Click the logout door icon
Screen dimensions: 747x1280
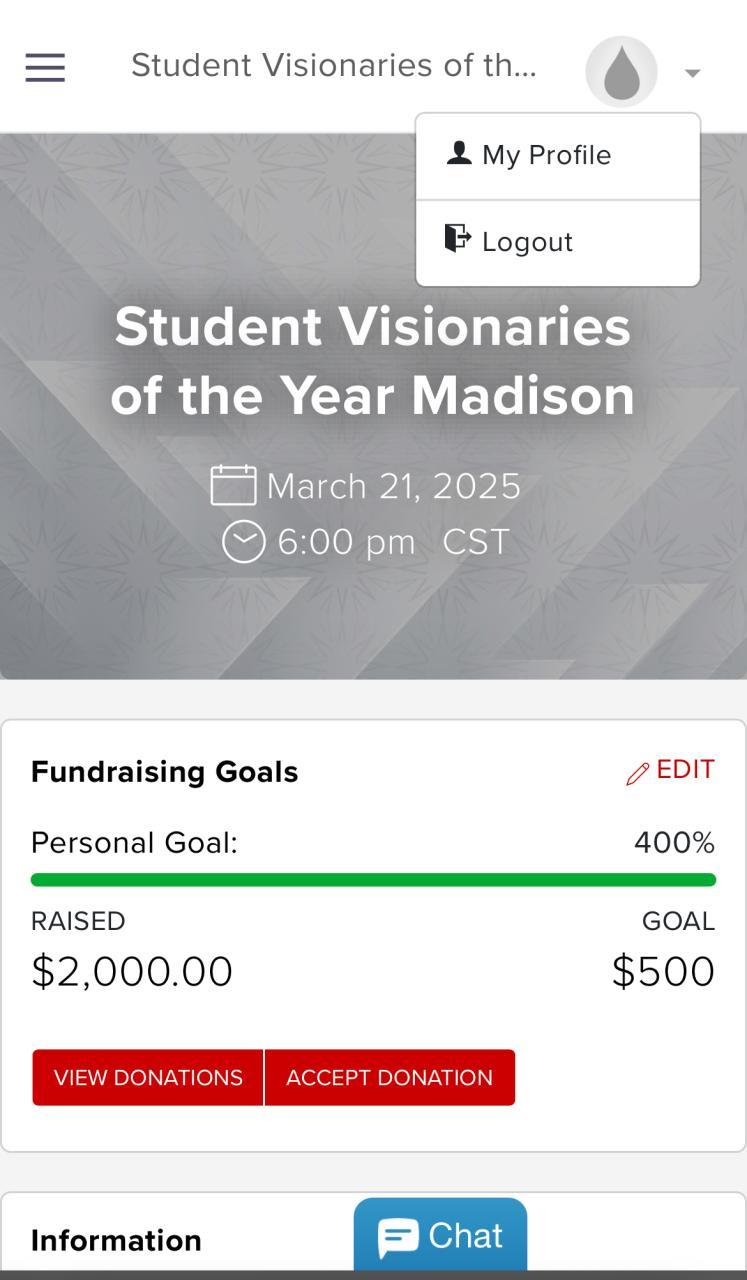coord(458,239)
